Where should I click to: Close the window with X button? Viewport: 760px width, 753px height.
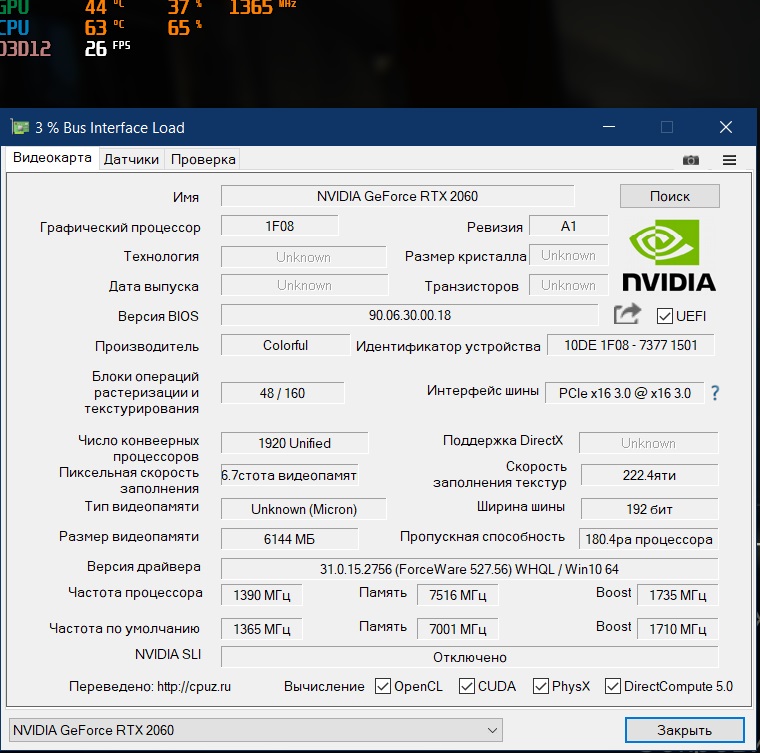726,127
